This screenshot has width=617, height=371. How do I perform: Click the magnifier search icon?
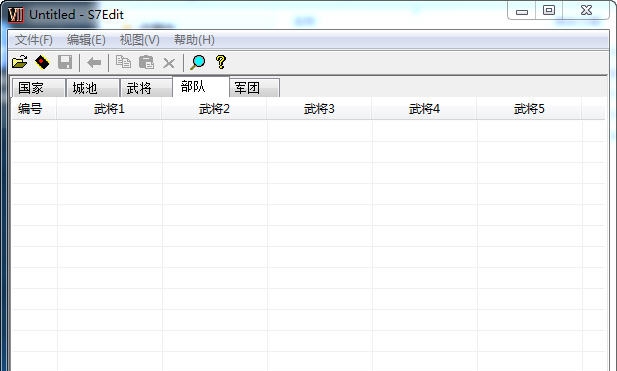pos(197,62)
